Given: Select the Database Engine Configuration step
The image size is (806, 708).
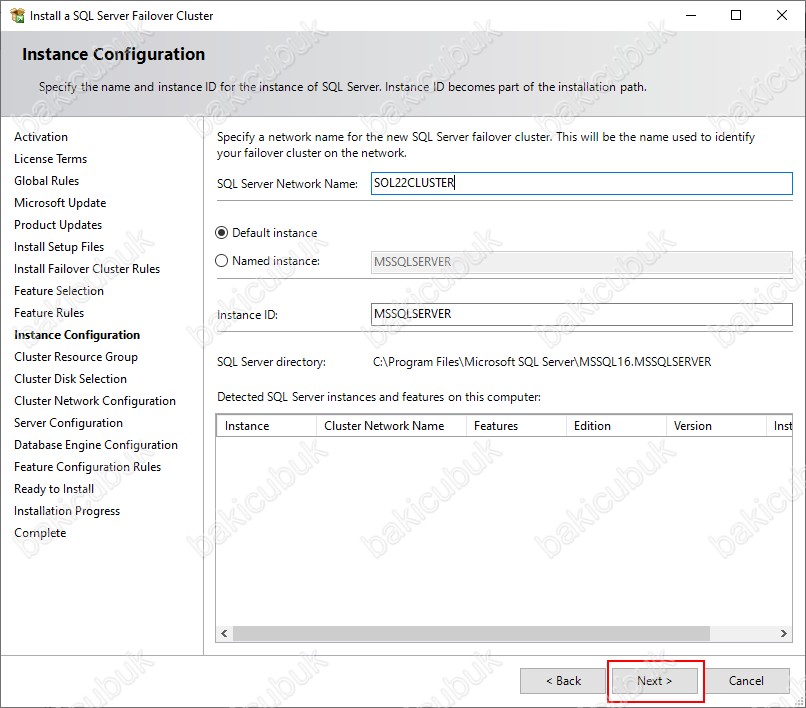Looking at the screenshot, I should pyautogui.click(x=96, y=445).
